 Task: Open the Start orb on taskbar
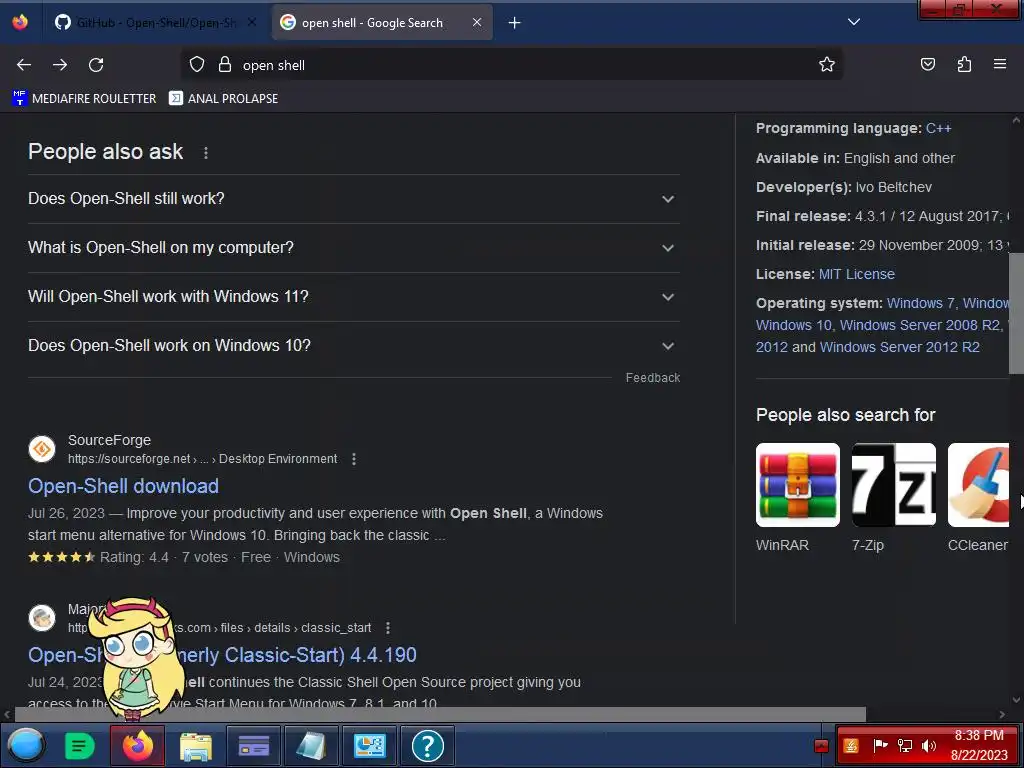coord(26,746)
